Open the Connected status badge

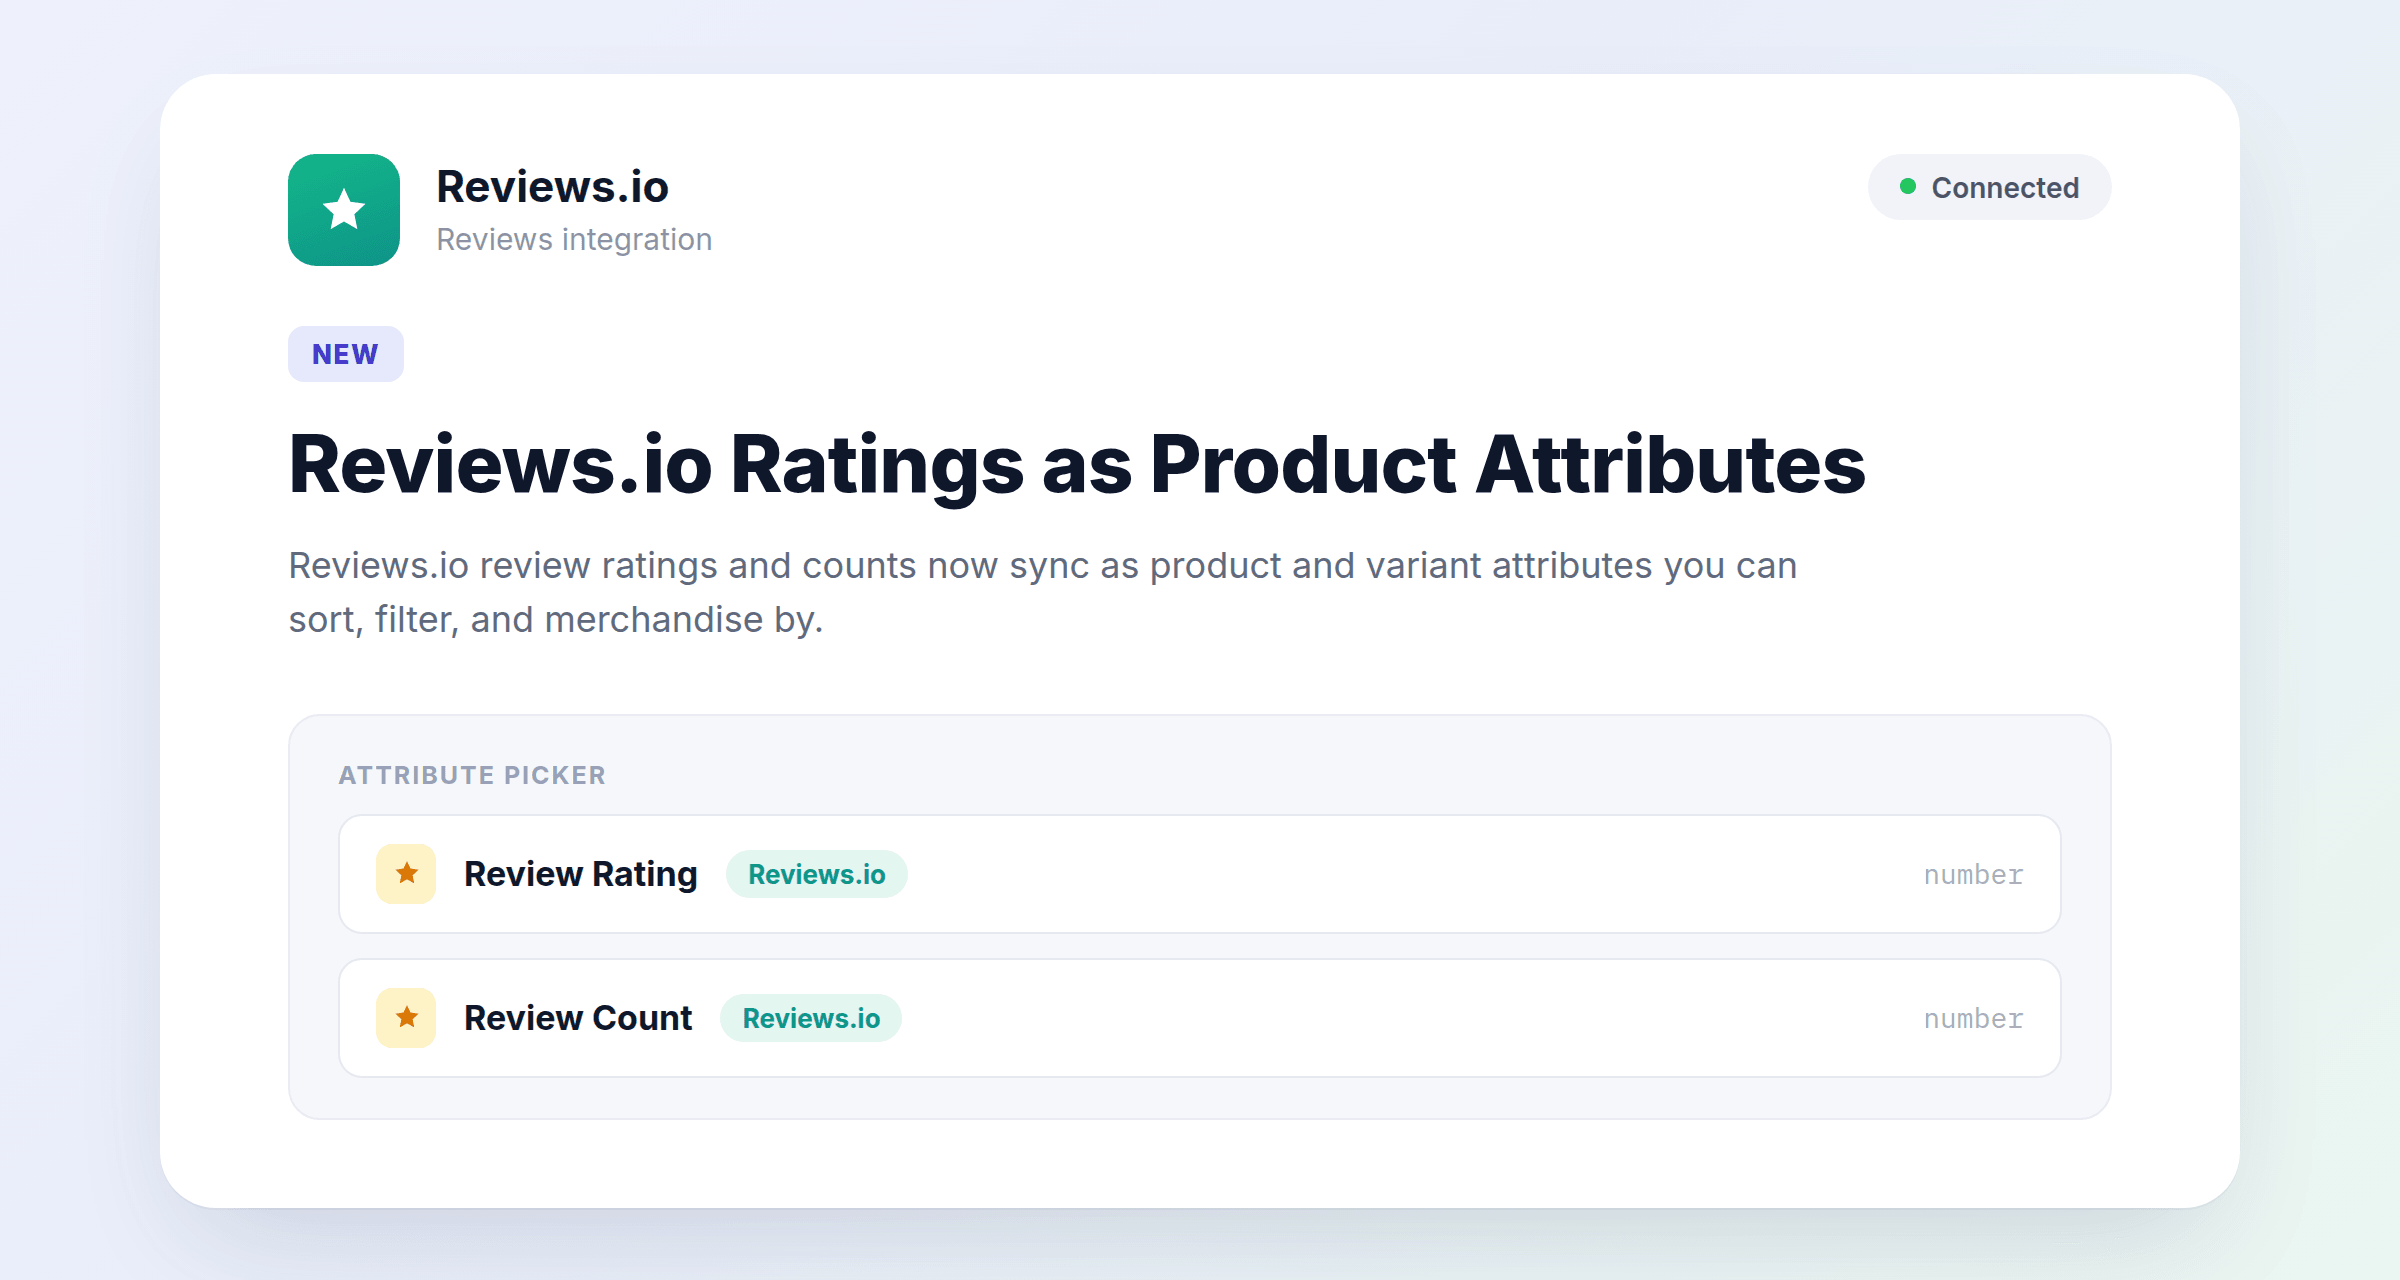coord(1989,187)
